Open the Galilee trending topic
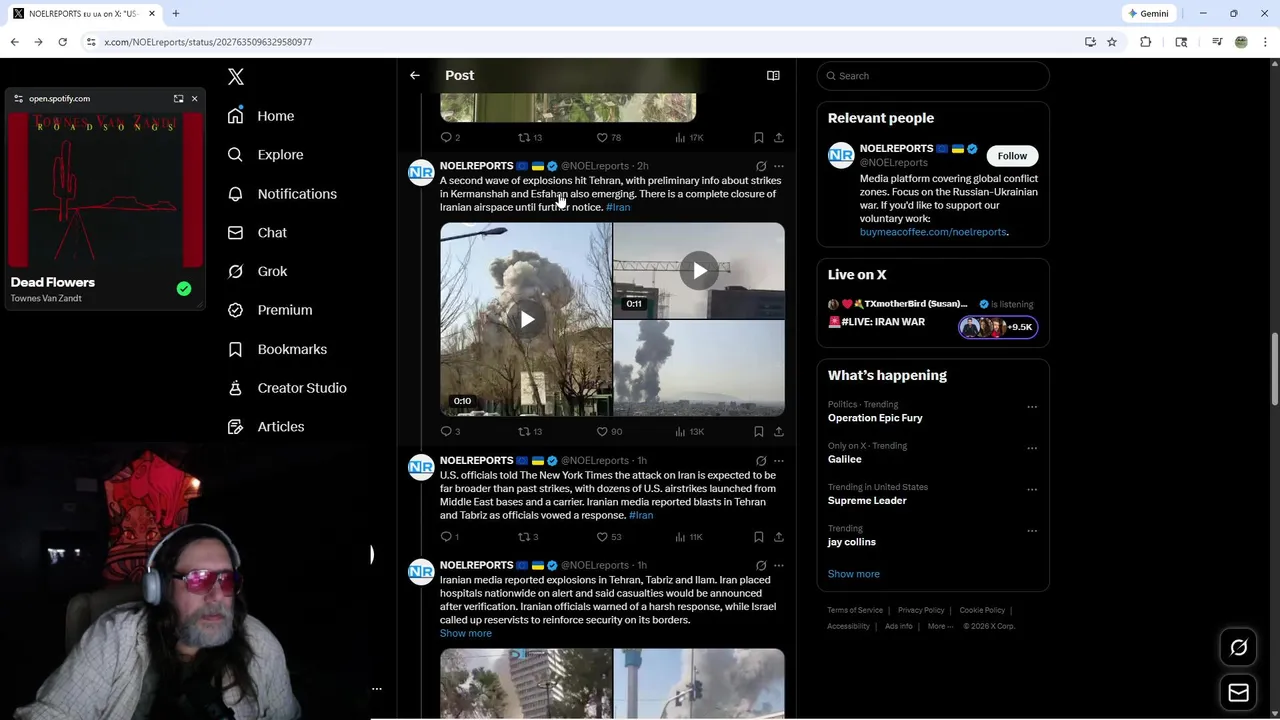Image resolution: width=1280 pixels, height=720 pixels. click(x=844, y=459)
